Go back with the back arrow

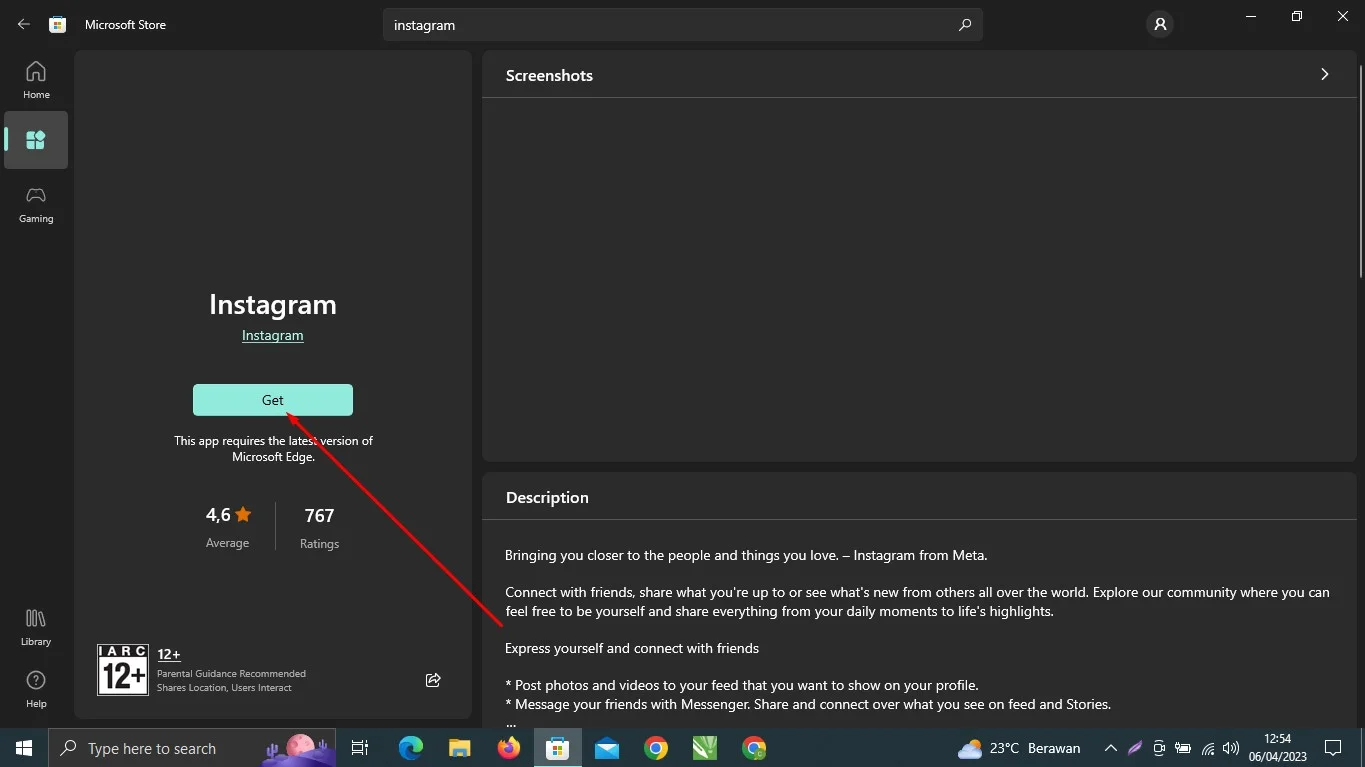pos(24,25)
